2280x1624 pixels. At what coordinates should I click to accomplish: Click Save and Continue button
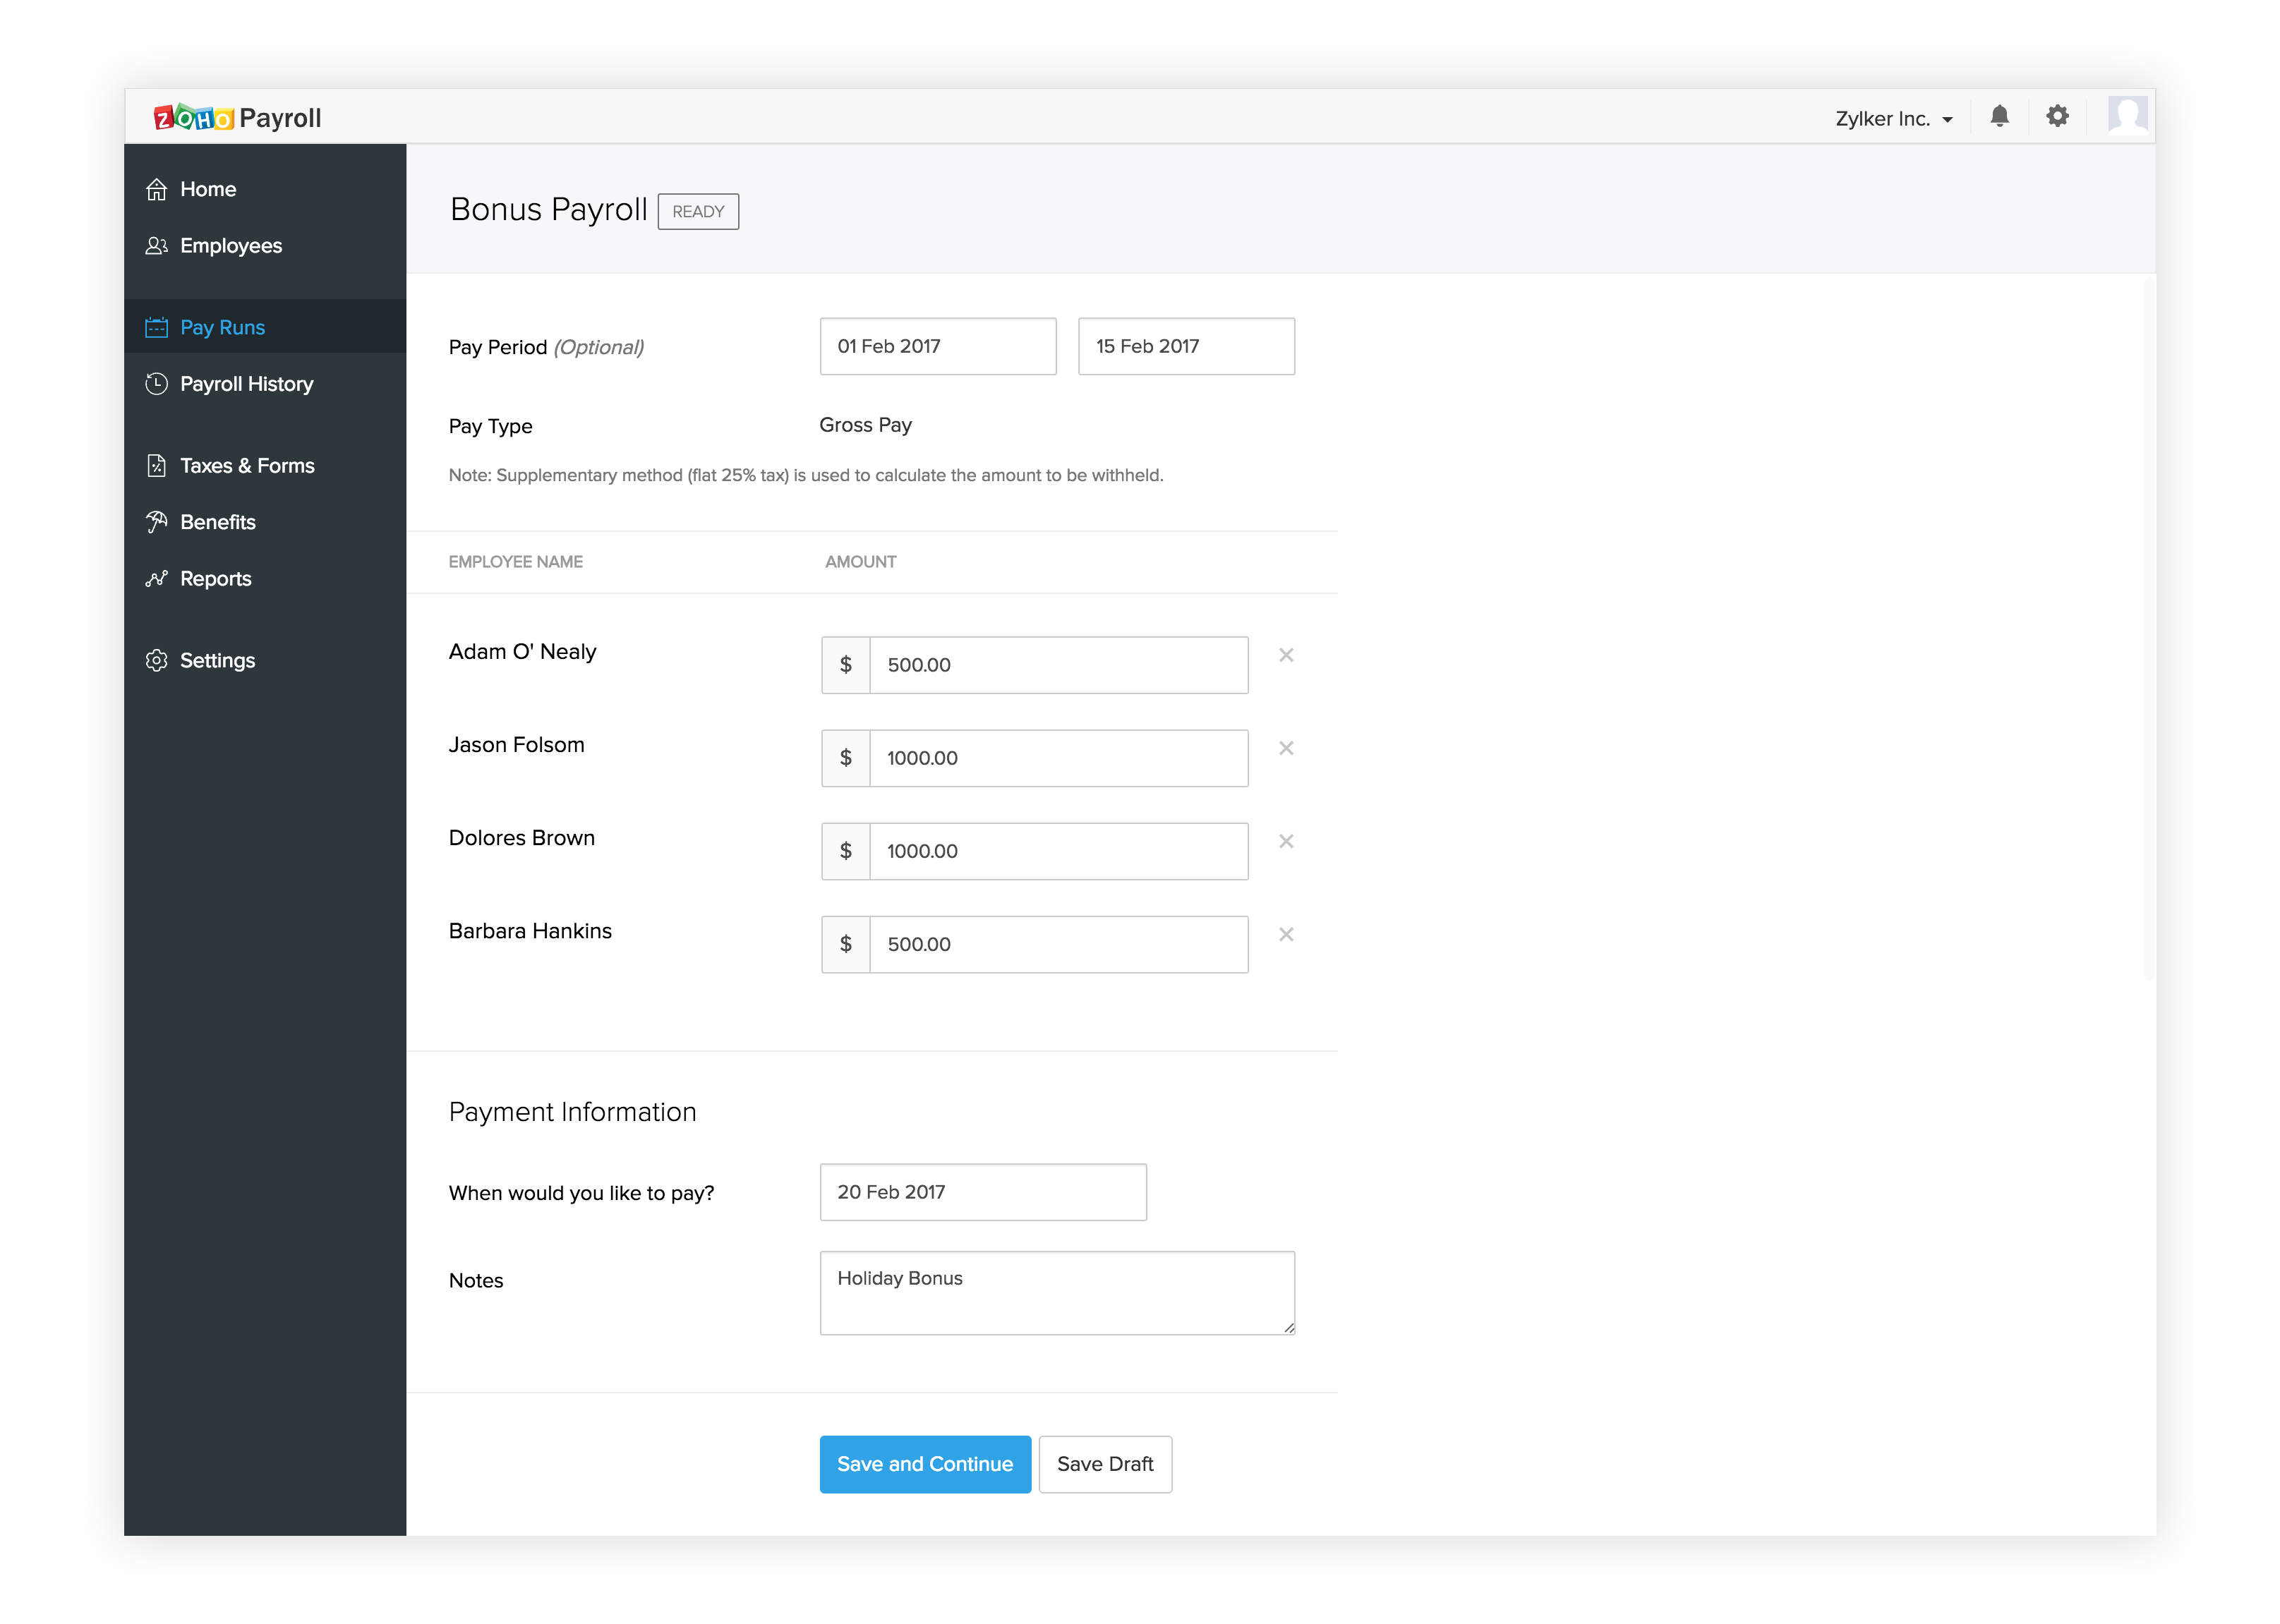[924, 1464]
